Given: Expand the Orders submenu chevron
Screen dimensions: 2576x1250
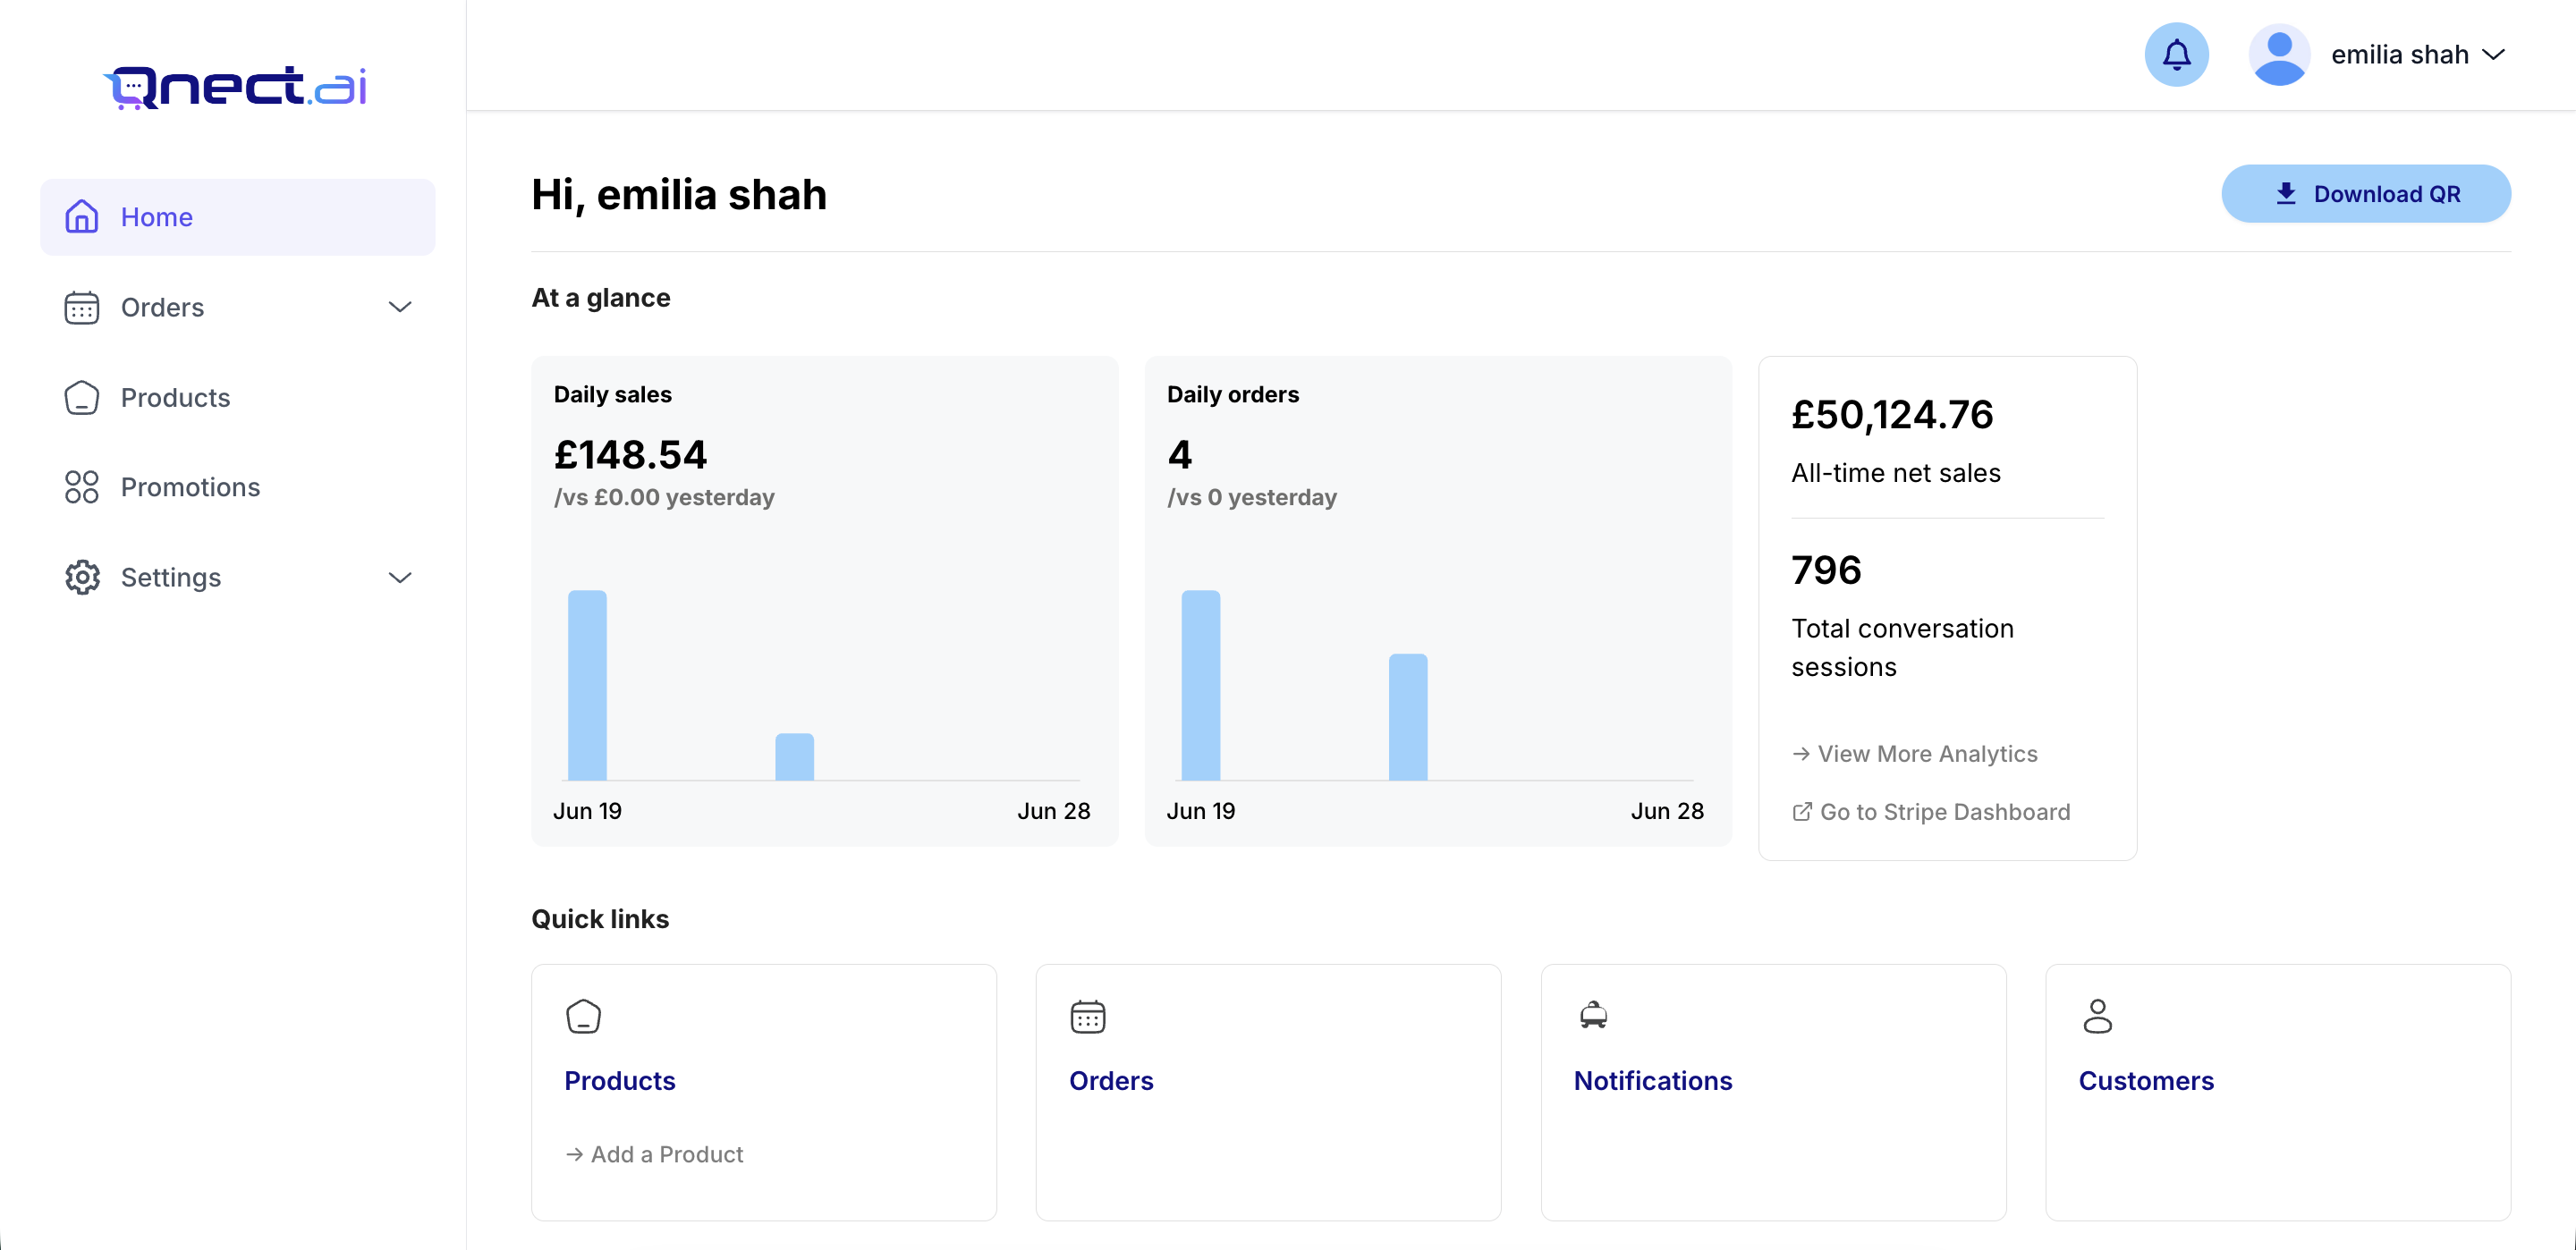Looking at the screenshot, I should [x=400, y=307].
